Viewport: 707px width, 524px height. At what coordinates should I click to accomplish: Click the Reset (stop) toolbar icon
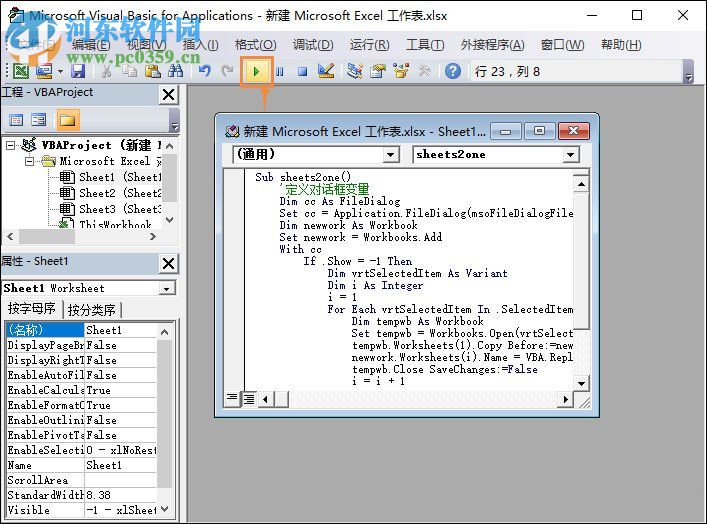301,71
